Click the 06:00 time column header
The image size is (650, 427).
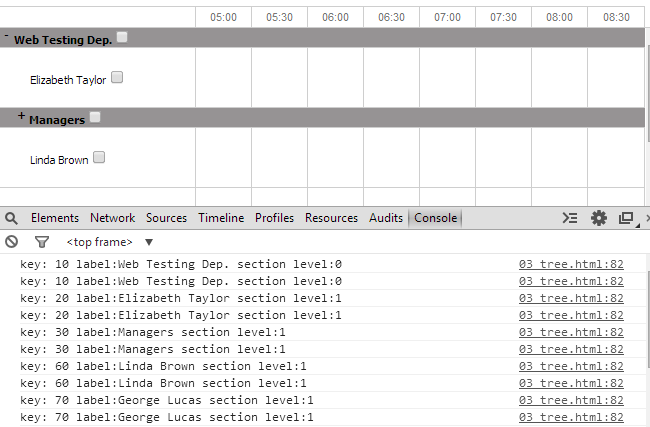click(335, 17)
